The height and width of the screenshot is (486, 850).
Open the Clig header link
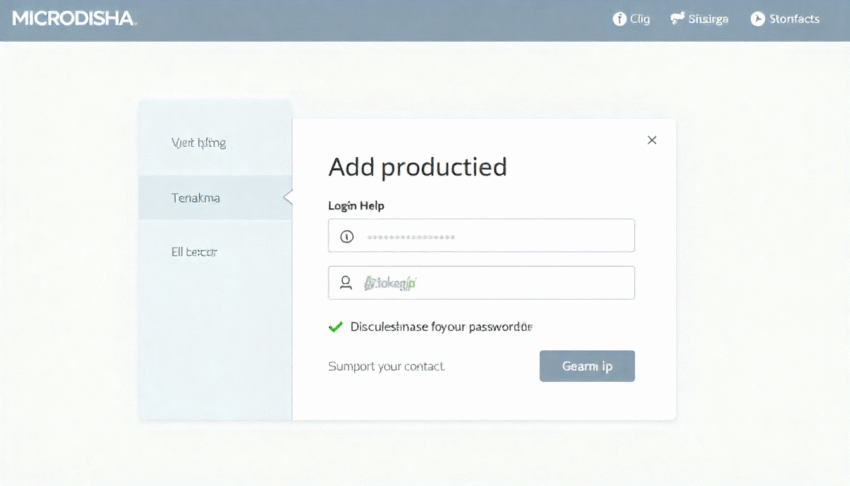[640, 19]
